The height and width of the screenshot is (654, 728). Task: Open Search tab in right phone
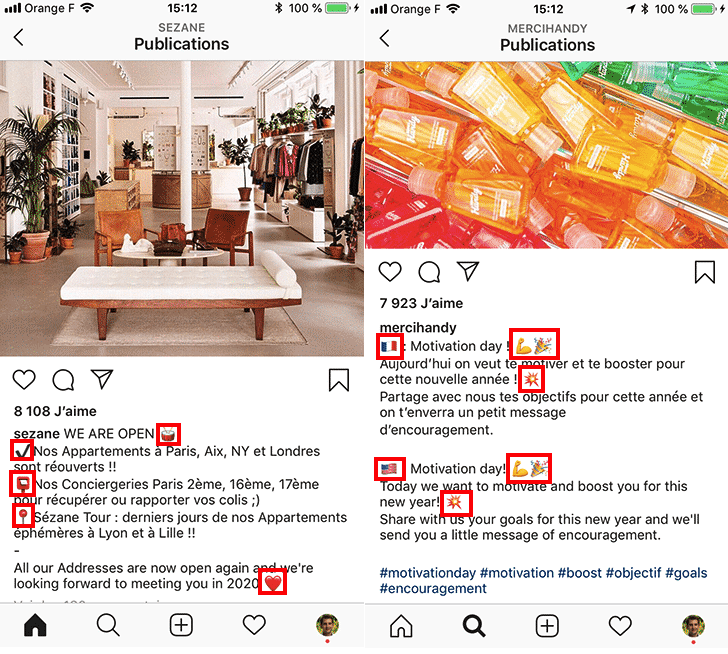tap(474, 626)
